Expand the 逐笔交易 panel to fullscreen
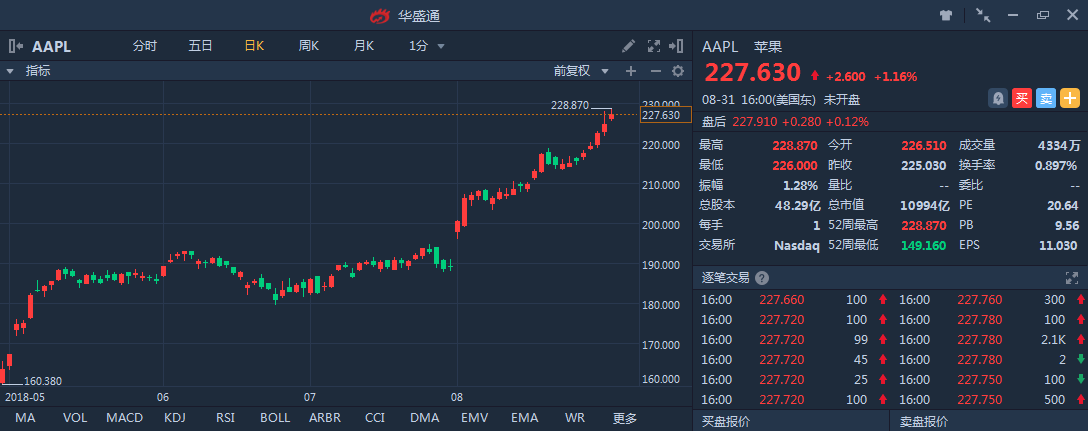 (1073, 278)
